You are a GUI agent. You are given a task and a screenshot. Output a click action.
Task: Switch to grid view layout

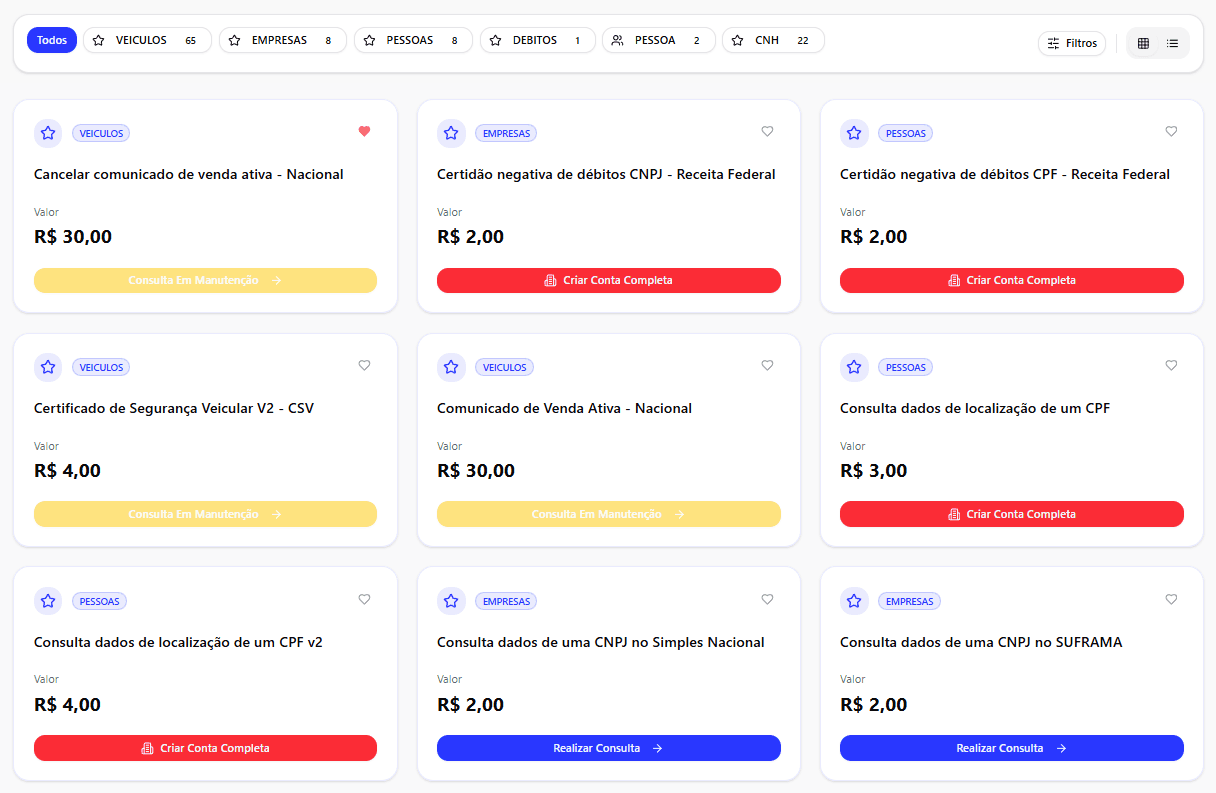tap(1143, 43)
